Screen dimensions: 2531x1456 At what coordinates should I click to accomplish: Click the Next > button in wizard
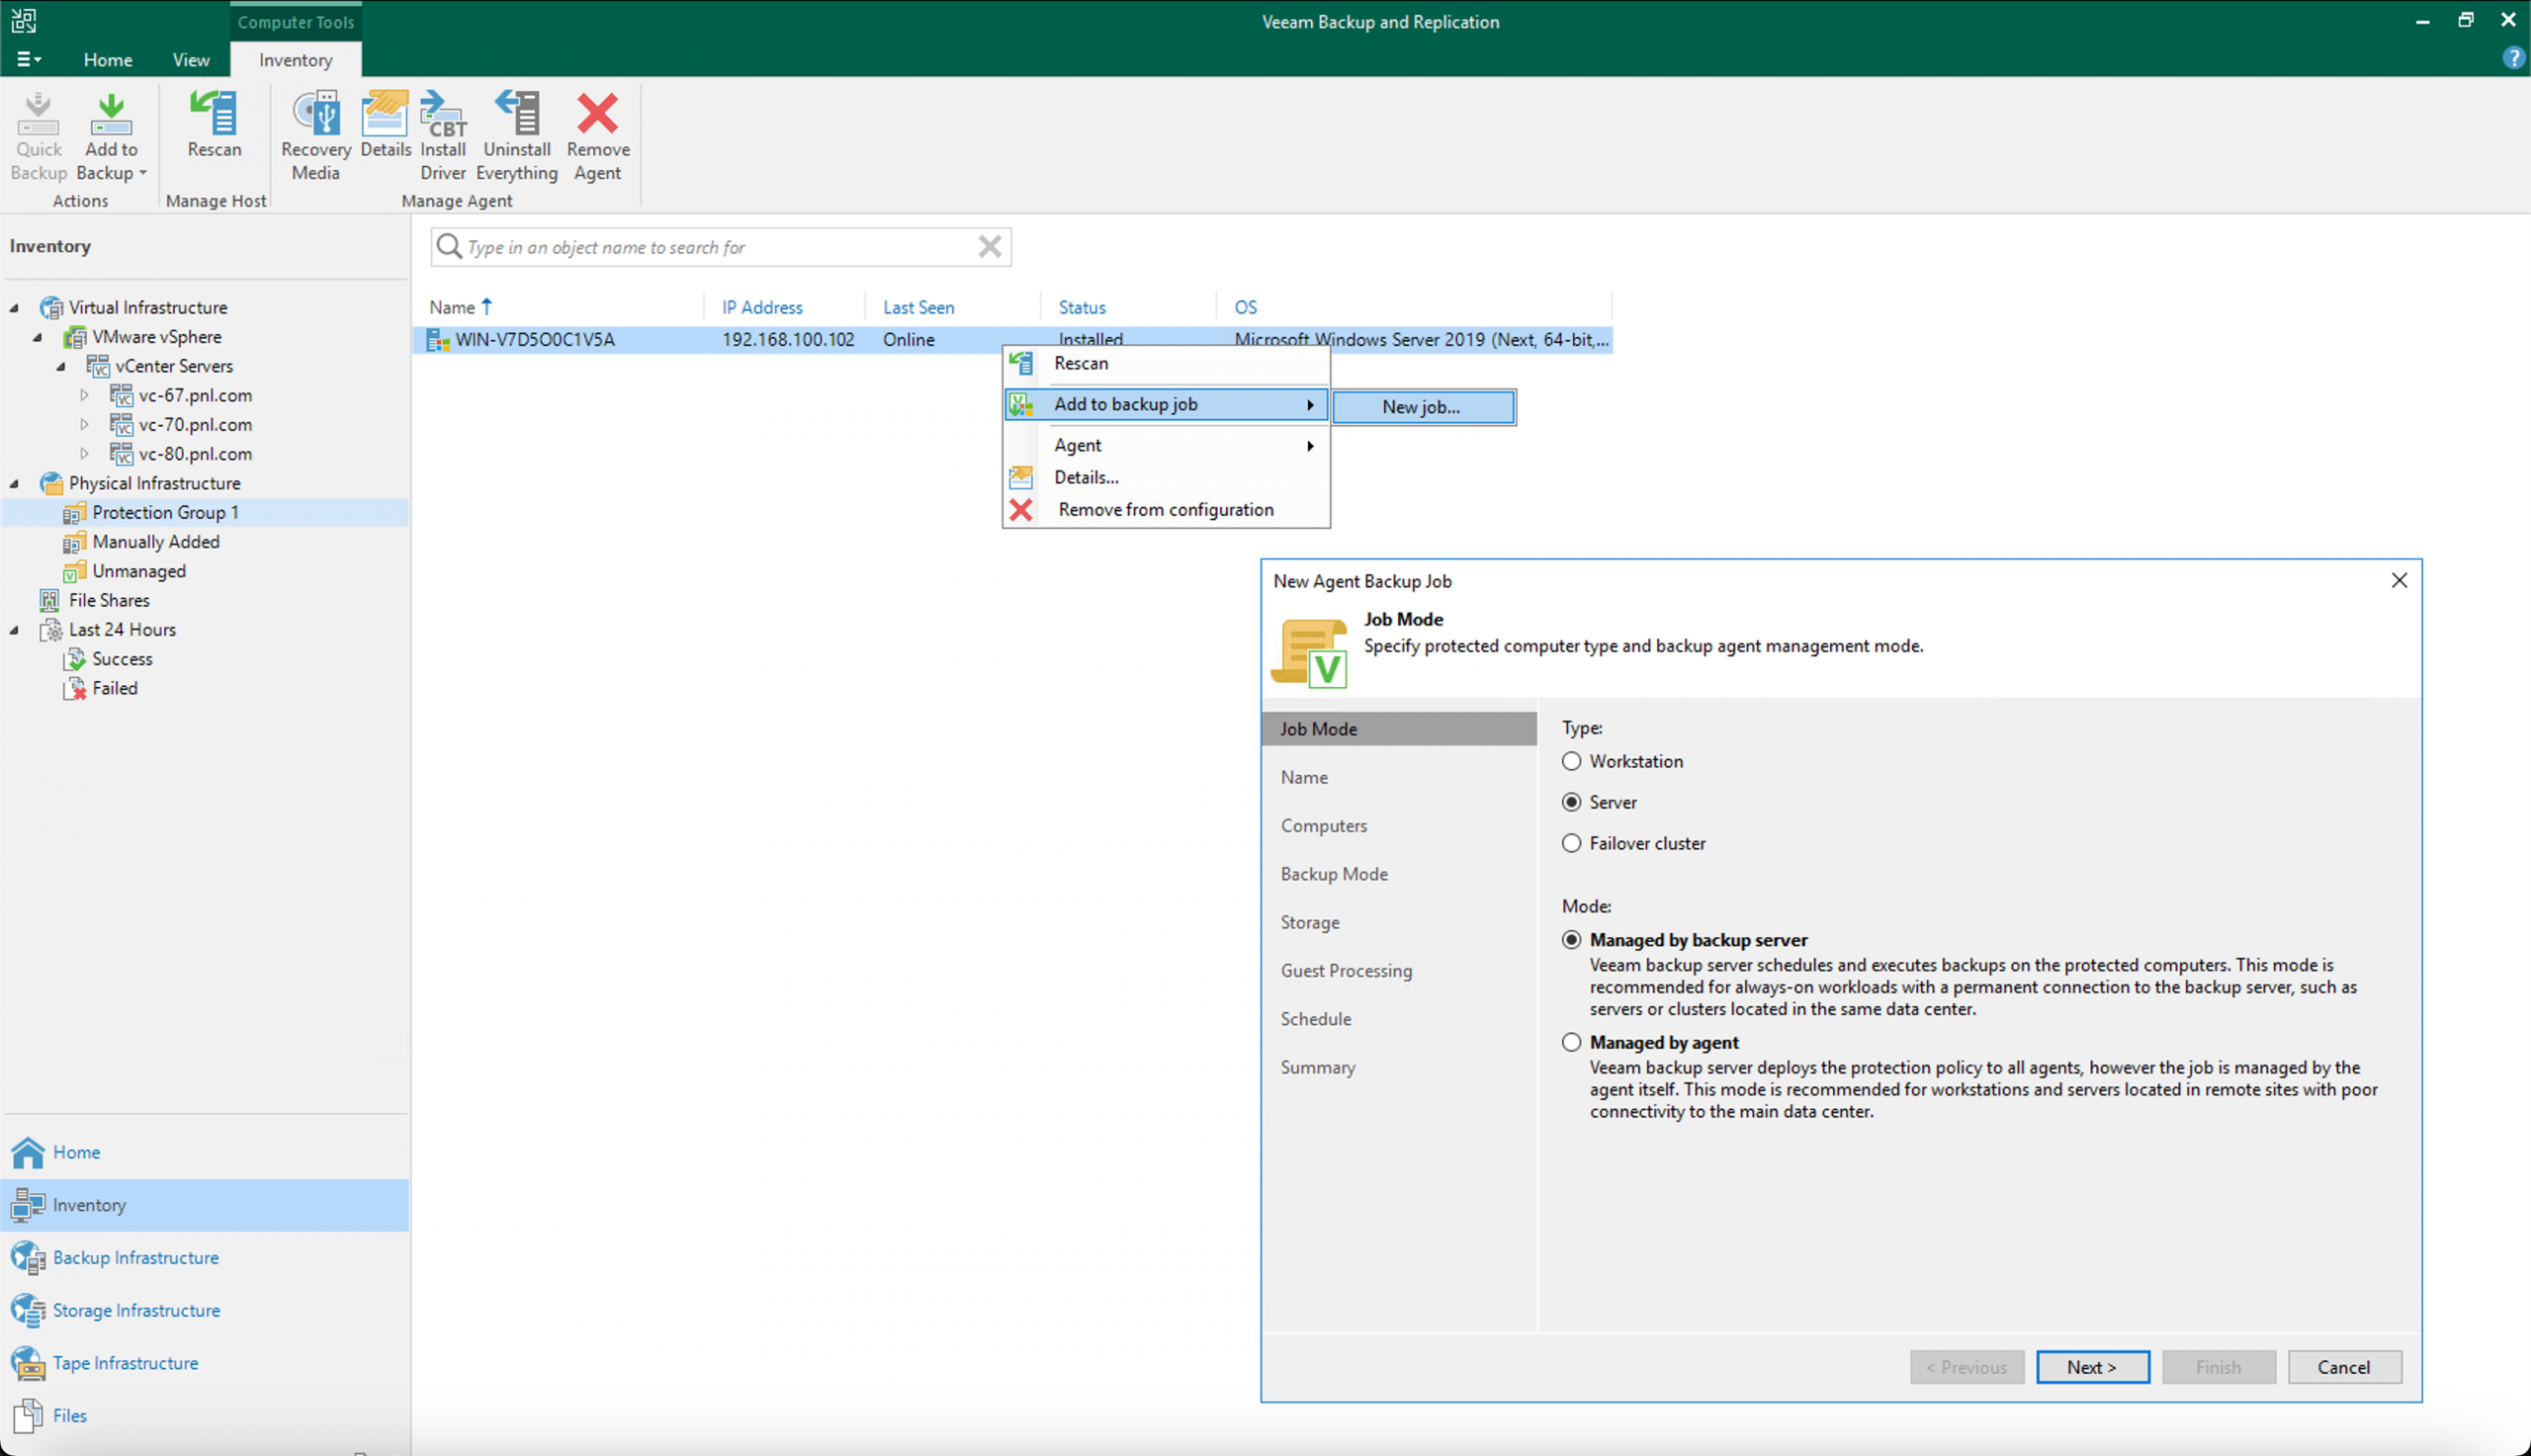tap(2092, 1367)
